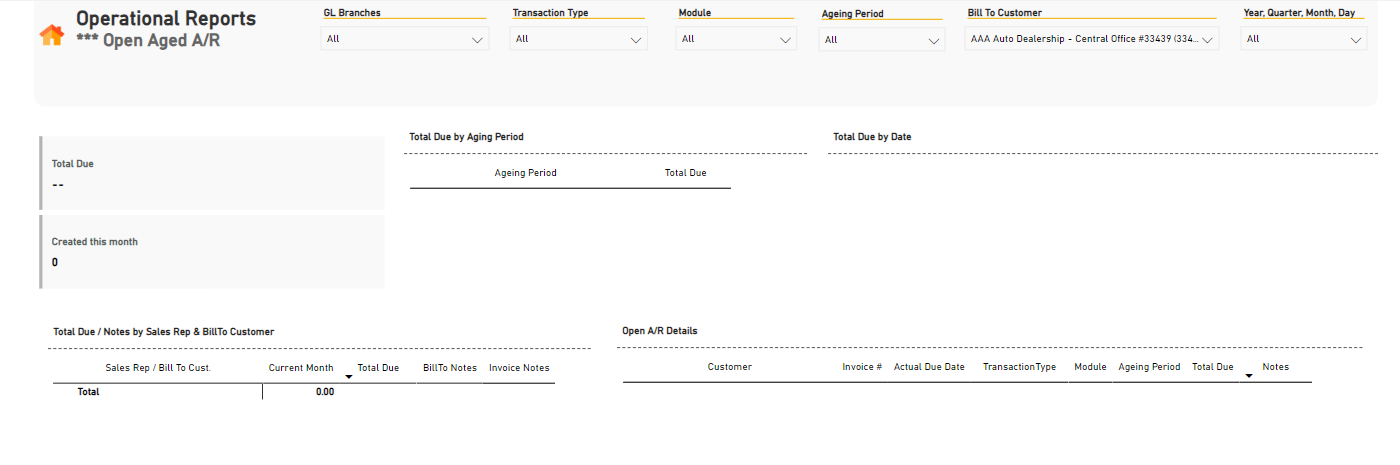Click the Invoice Notes column header

click(519, 368)
